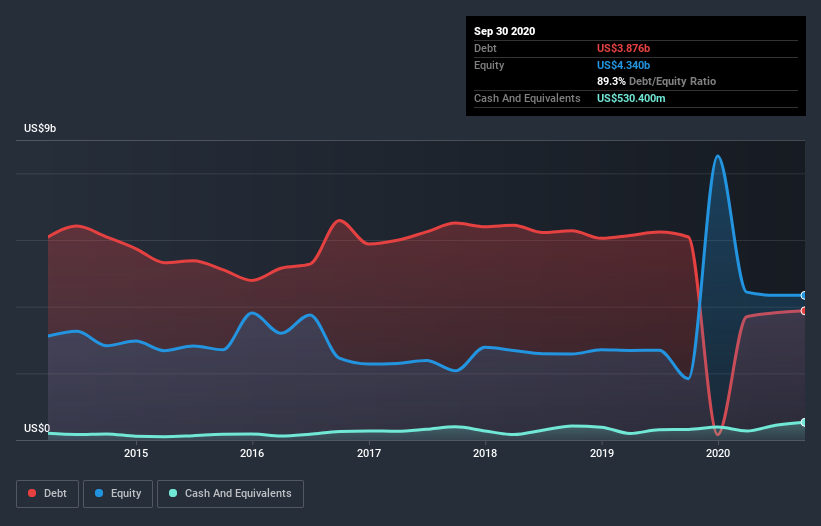
Task: Select the 2019 x-axis label
Action: point(602,453)
